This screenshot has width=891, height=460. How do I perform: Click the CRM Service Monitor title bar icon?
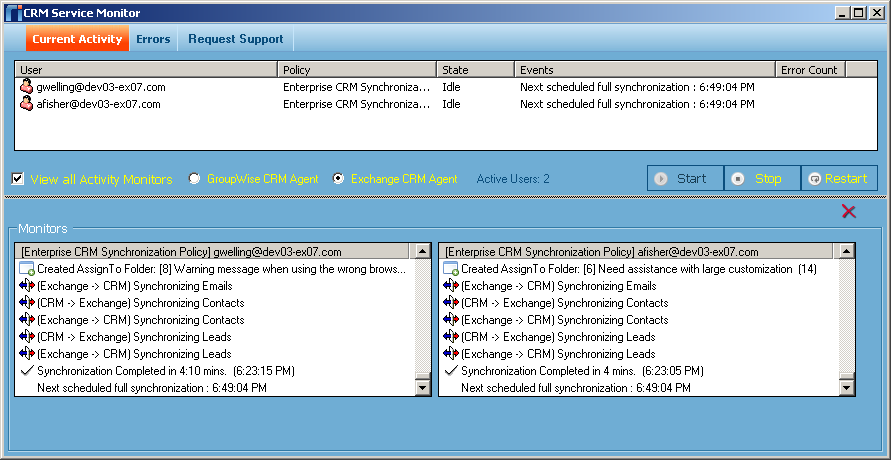click(13, 12)
